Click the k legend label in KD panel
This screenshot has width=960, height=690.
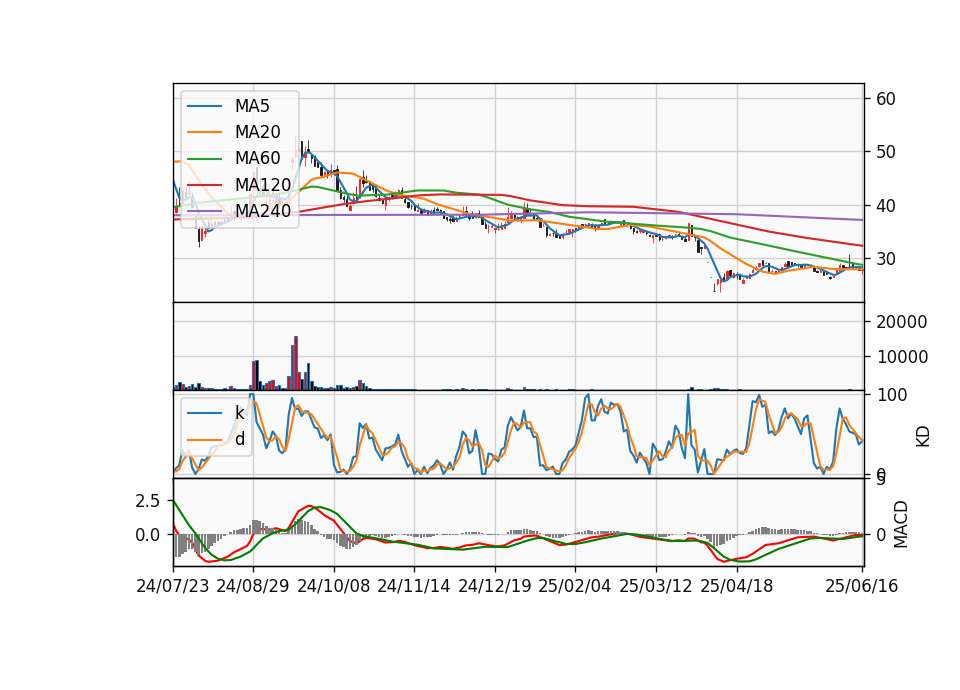239,413
